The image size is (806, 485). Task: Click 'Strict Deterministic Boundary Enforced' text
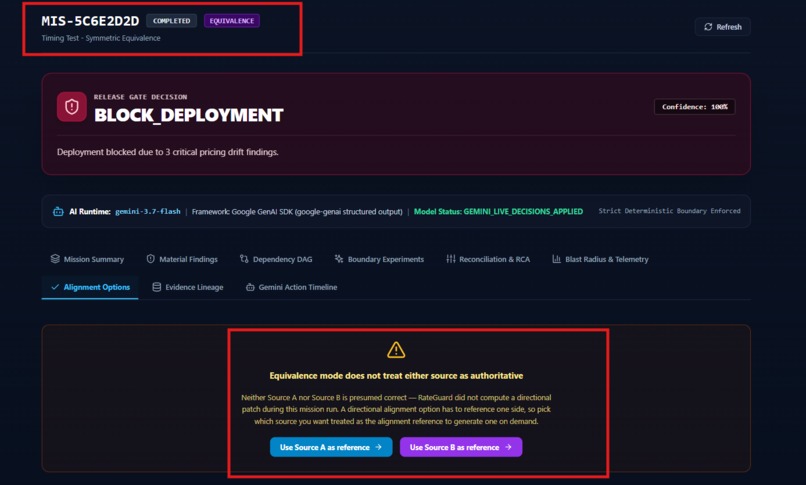669,211
